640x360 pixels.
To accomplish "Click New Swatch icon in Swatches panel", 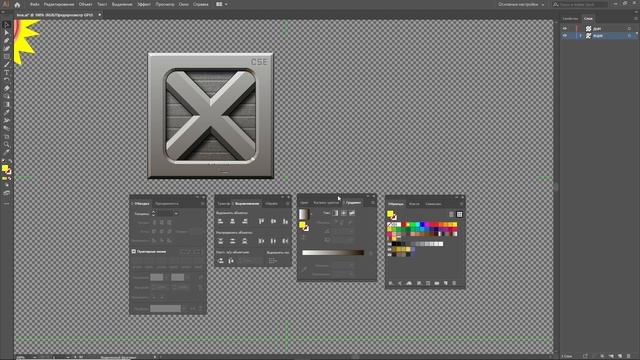I will point(445,283).
